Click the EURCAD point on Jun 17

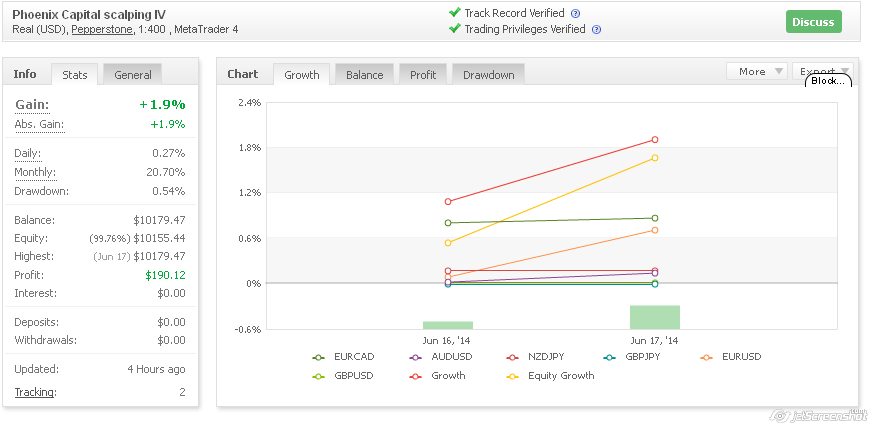click(655, 218)
